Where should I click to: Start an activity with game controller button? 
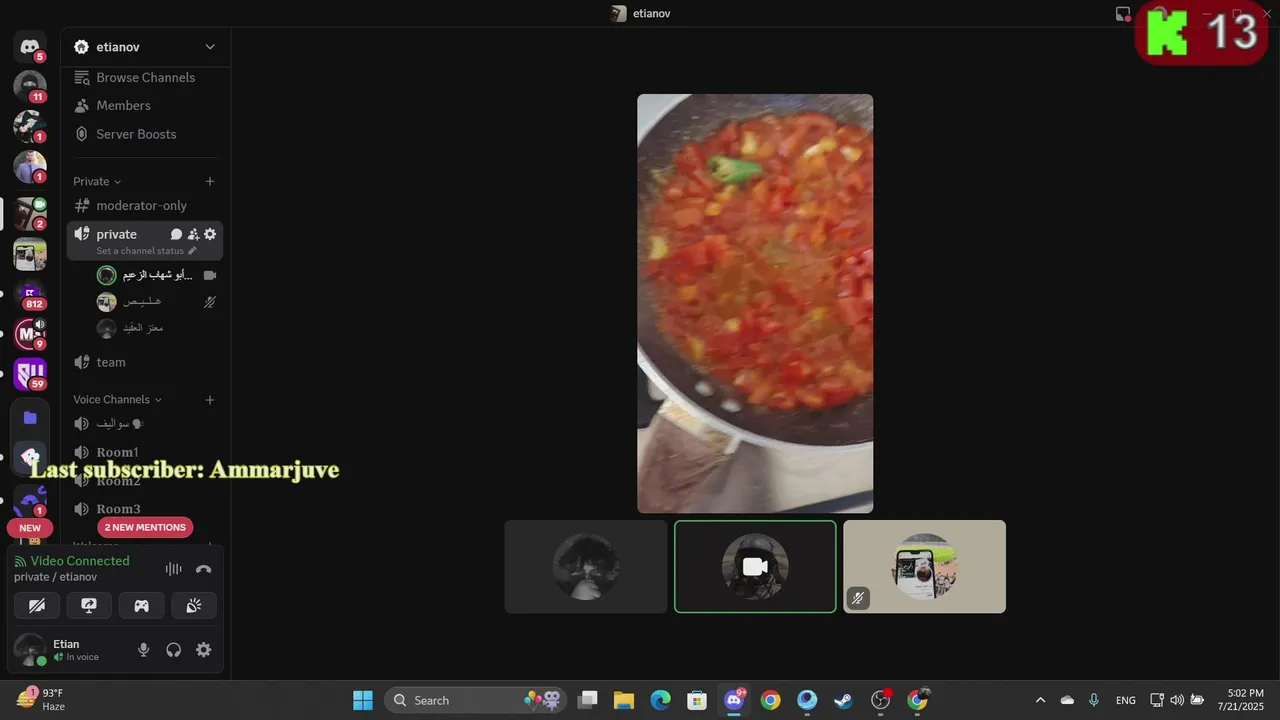142,605
